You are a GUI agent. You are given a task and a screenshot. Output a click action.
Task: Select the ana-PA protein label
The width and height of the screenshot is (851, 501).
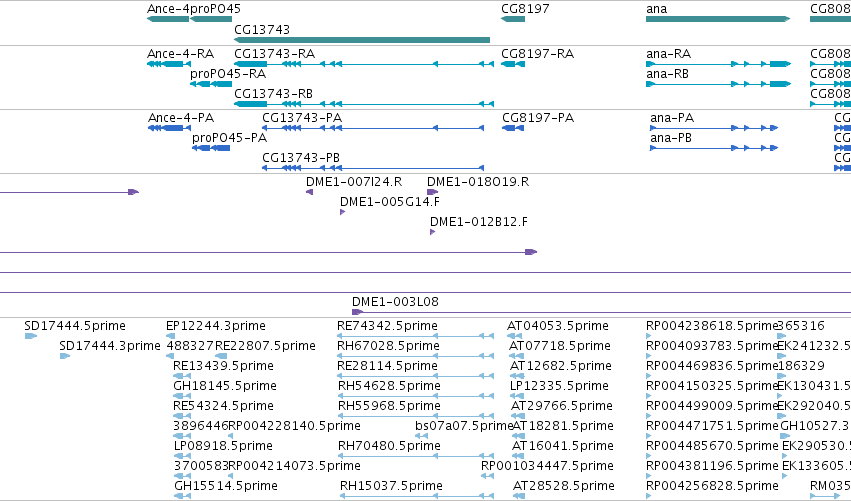click(672, 118)
